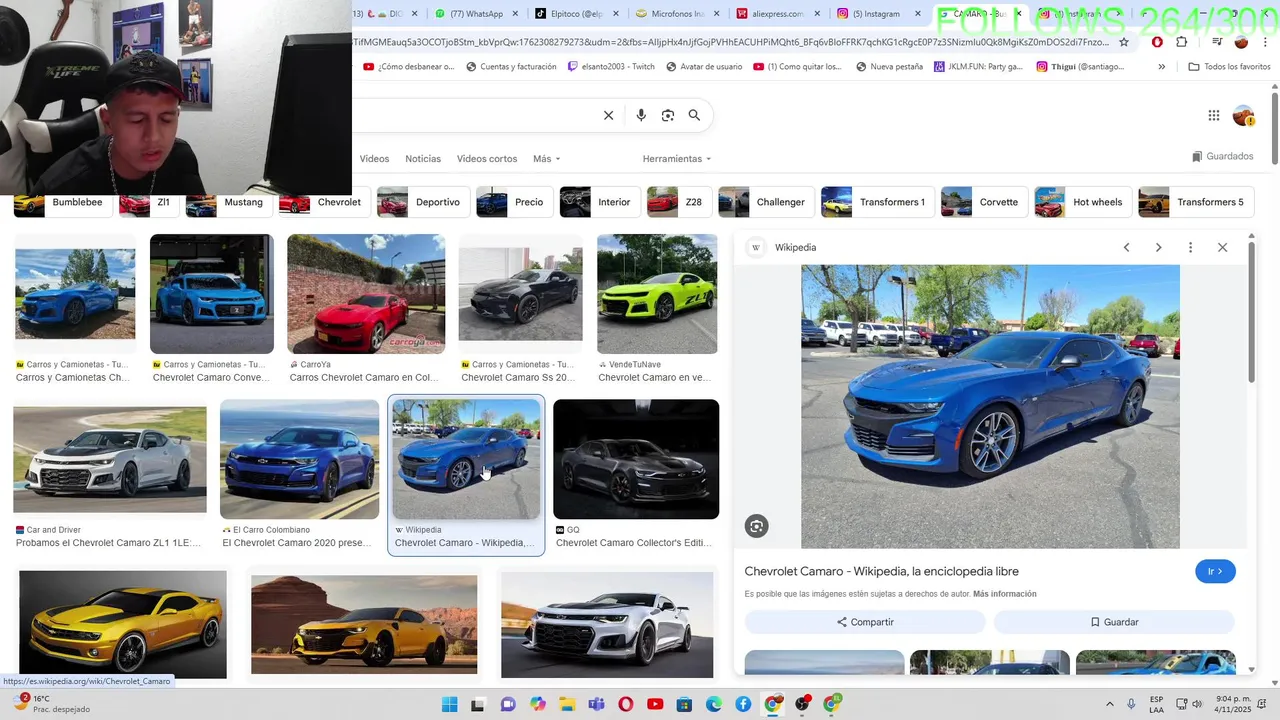
Task: Open elsanto2003 Twitch bookmark
Action: pyautogui.click(x=611, y=67)
